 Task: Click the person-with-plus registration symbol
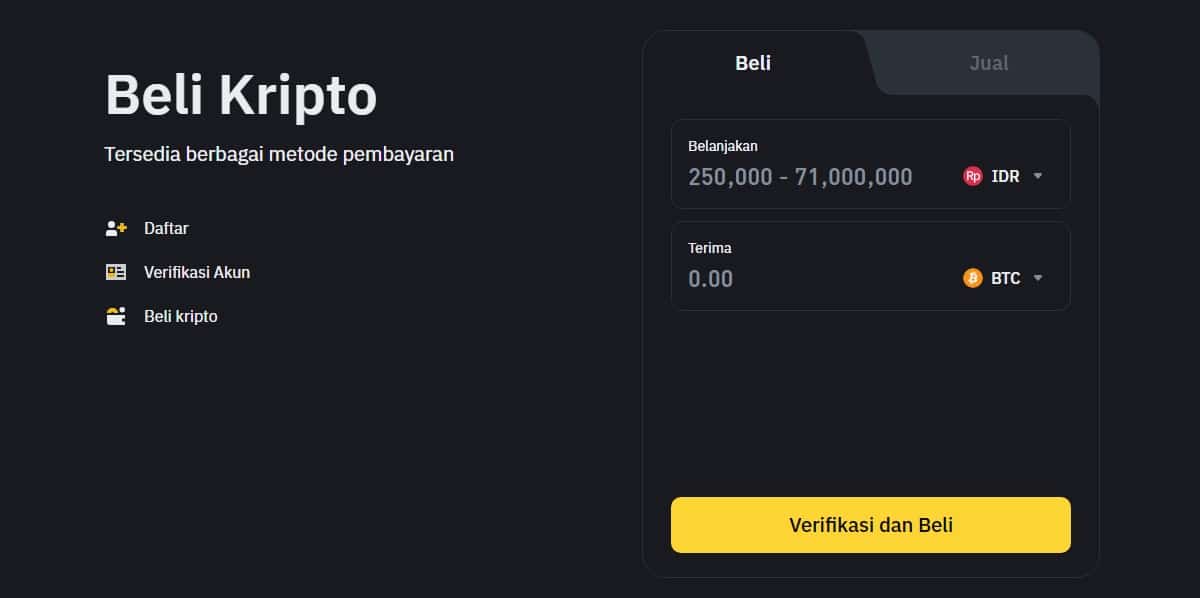(116, 228)
